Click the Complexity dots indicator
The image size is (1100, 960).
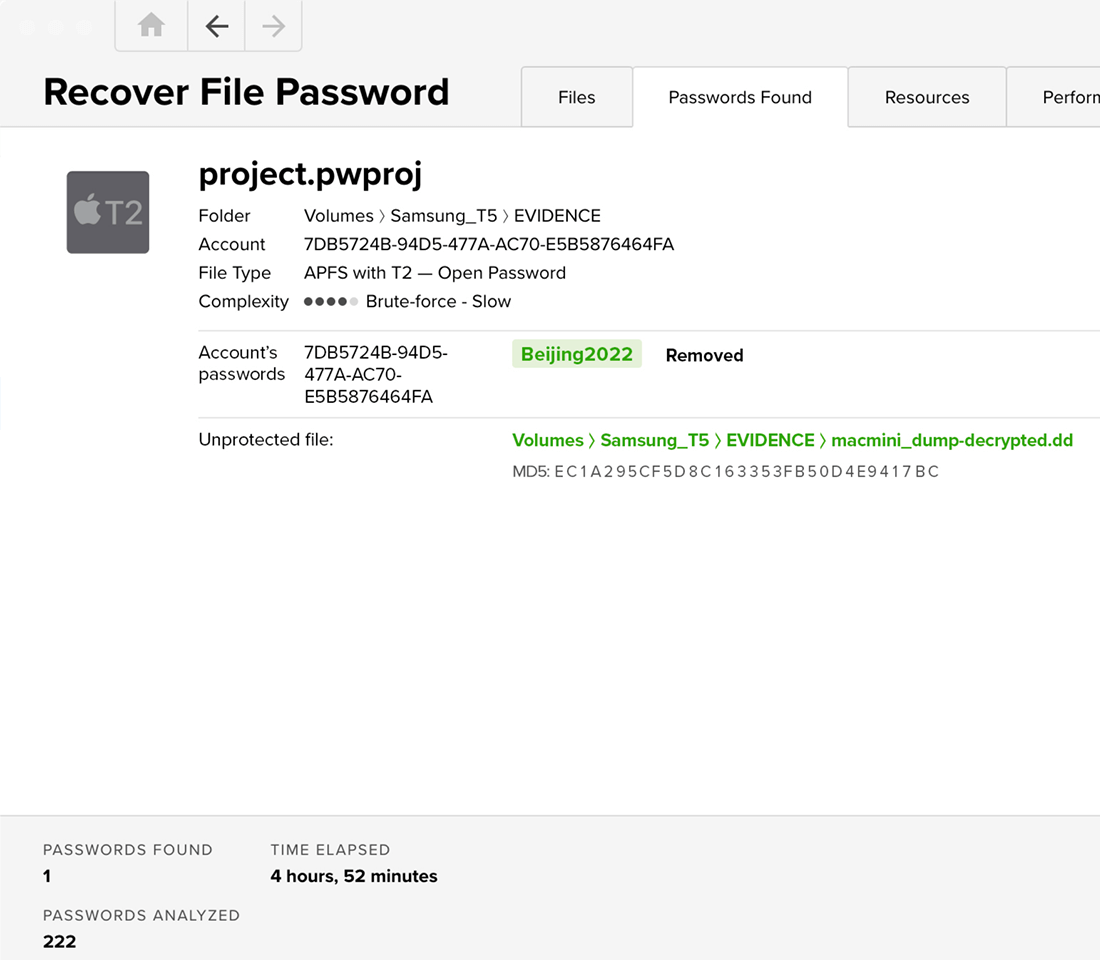(x=331, y=302)
